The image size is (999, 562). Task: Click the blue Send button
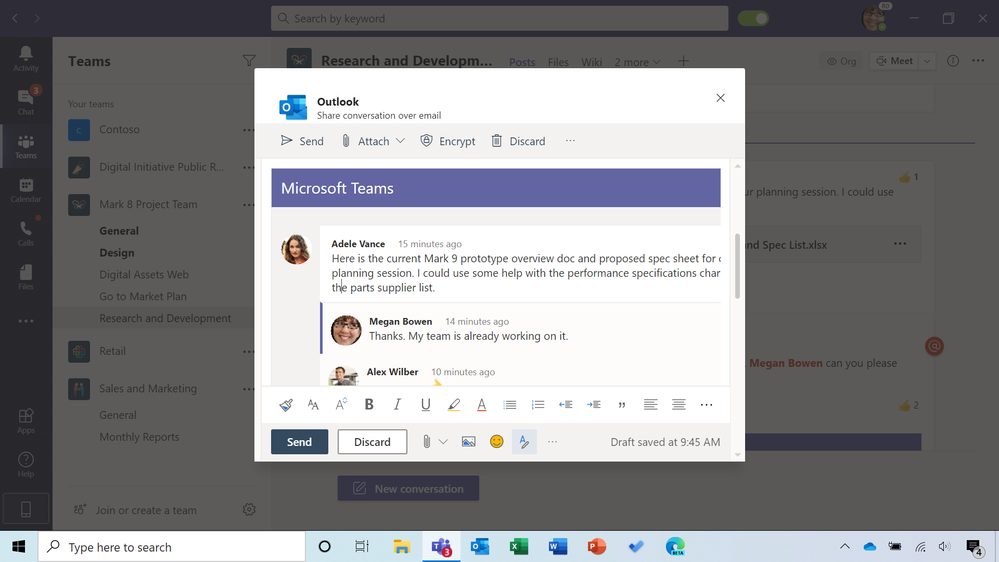pyautogui.click(x=299, y=442)
